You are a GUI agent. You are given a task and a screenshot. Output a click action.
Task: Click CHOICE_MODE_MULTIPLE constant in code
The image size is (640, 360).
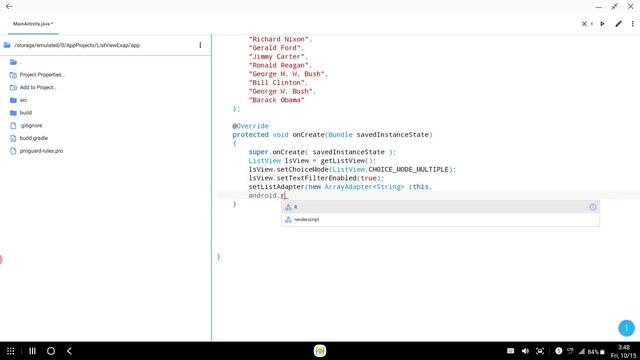[408, 169]
